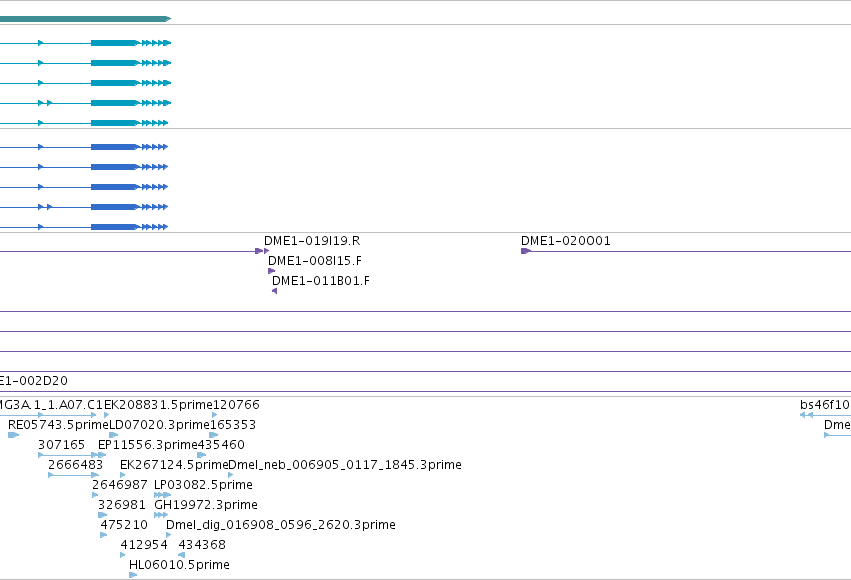The height and width of the screenshot is (580, 851).
Task: Select the 434368 EST label
Action: coord(202,545)
